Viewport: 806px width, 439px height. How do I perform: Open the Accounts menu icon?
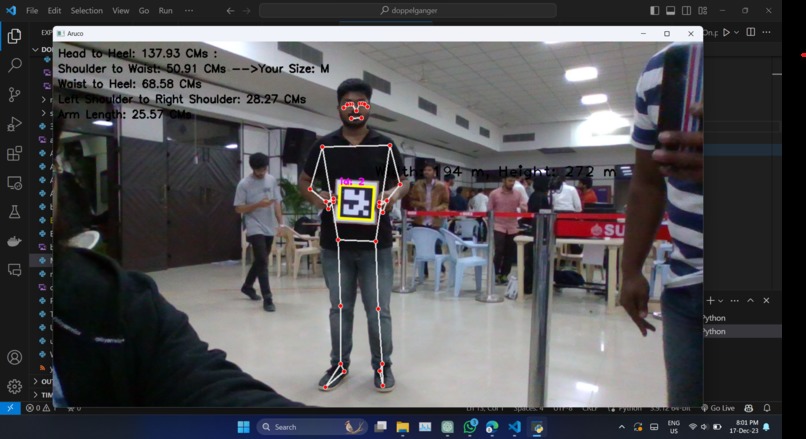[14, 357]
